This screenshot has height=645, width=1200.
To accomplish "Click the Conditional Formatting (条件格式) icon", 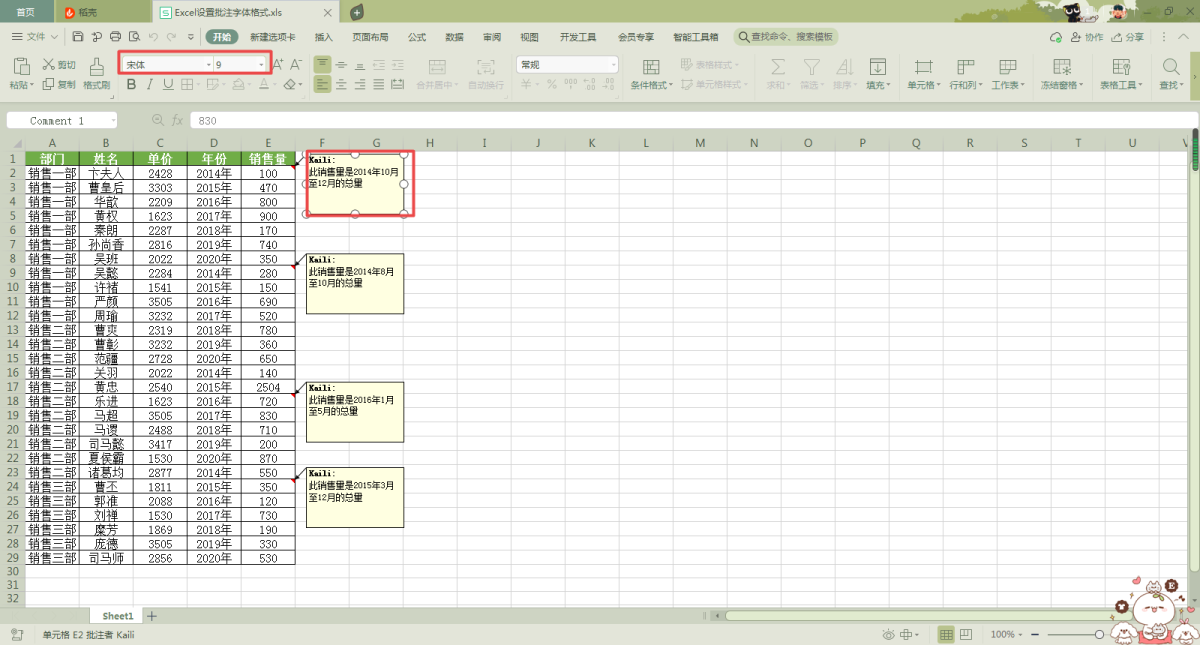I will (651, 67).
